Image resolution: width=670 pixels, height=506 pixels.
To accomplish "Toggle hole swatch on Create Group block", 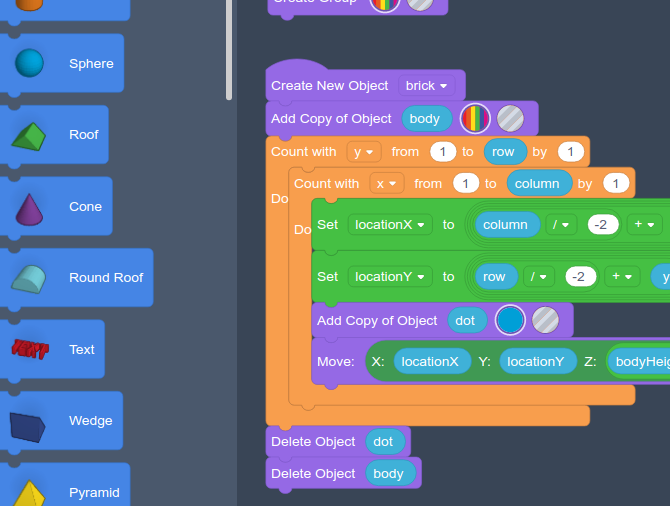I will pyautogui.click(x=420, y=3).
